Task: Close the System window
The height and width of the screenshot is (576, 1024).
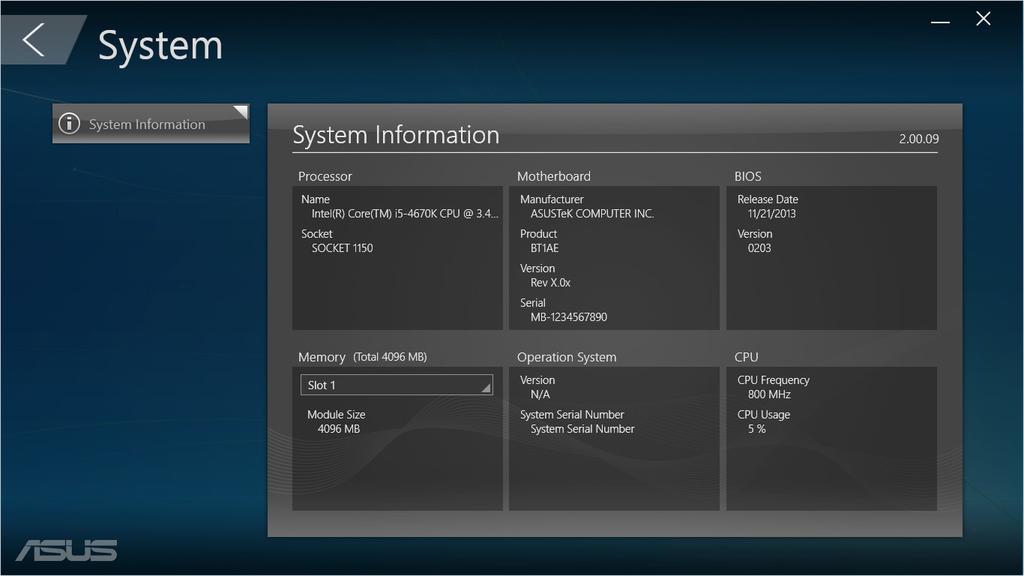Action: pos(984,19)
